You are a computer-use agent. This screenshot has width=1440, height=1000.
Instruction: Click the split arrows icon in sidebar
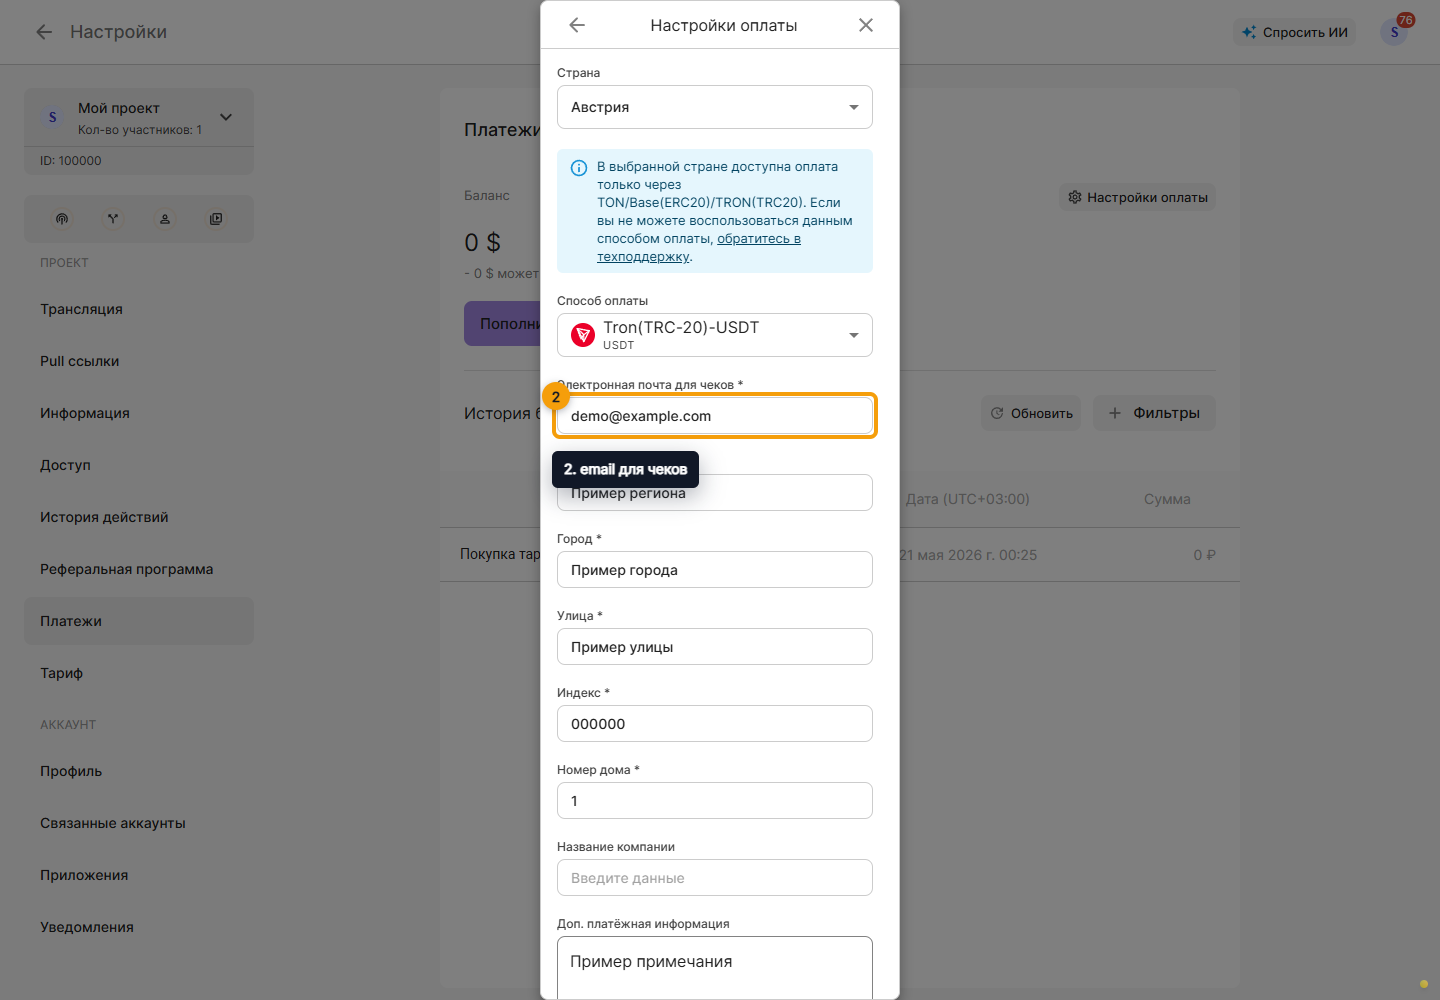point(113,219)
